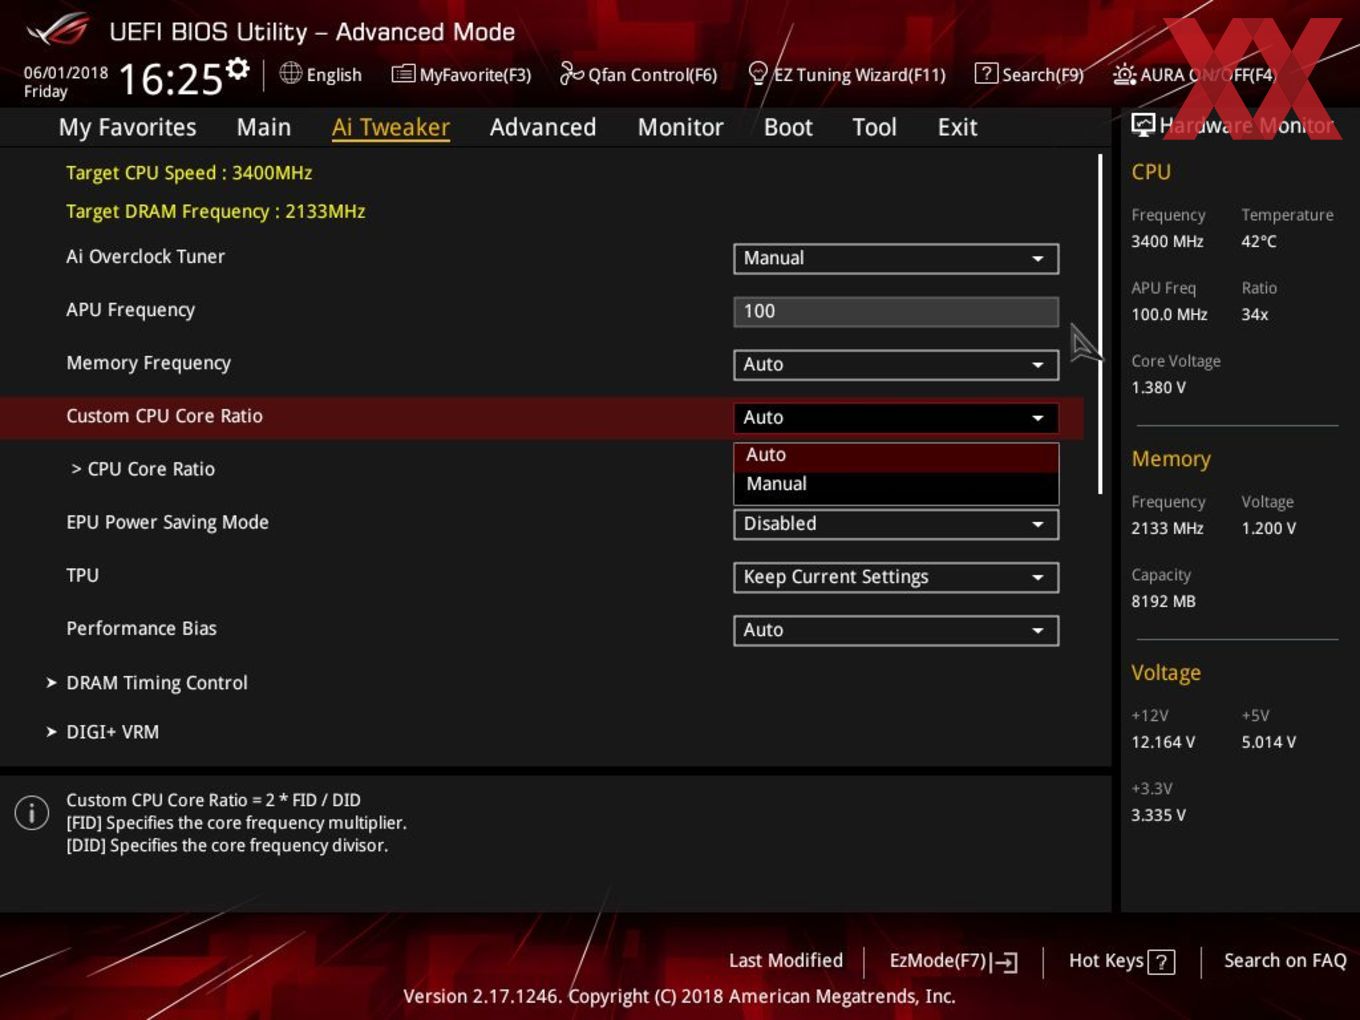Select the Ai Overclock Tuner label

tap(146, 257)
